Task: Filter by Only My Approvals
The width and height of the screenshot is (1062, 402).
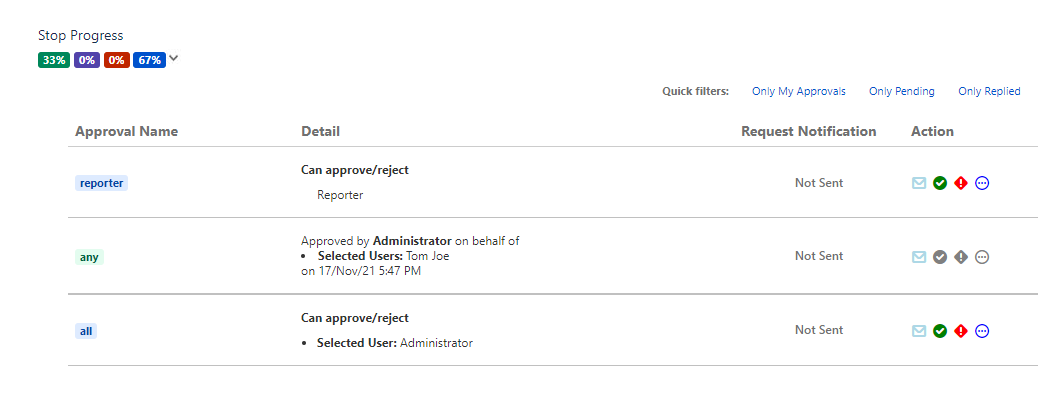Action: coord(799,91)
